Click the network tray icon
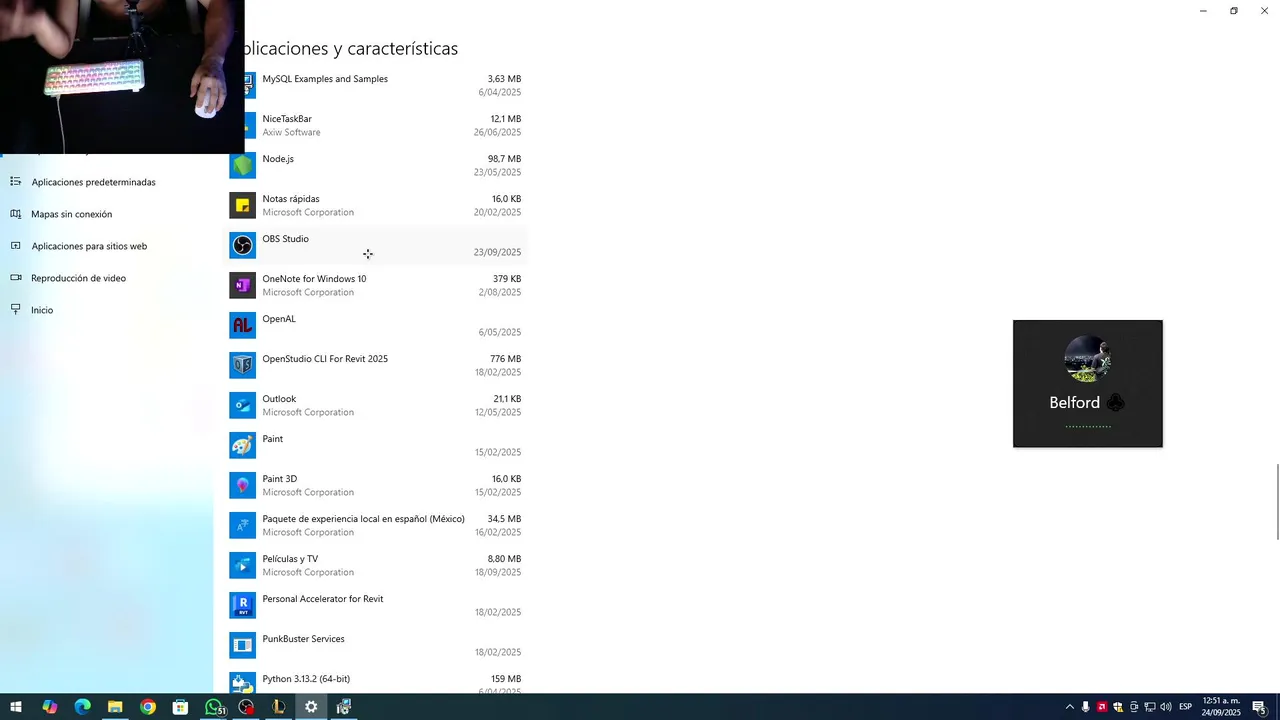Screen dimensions: 1280x720 pyautogui.click(x=1150, y=707)
